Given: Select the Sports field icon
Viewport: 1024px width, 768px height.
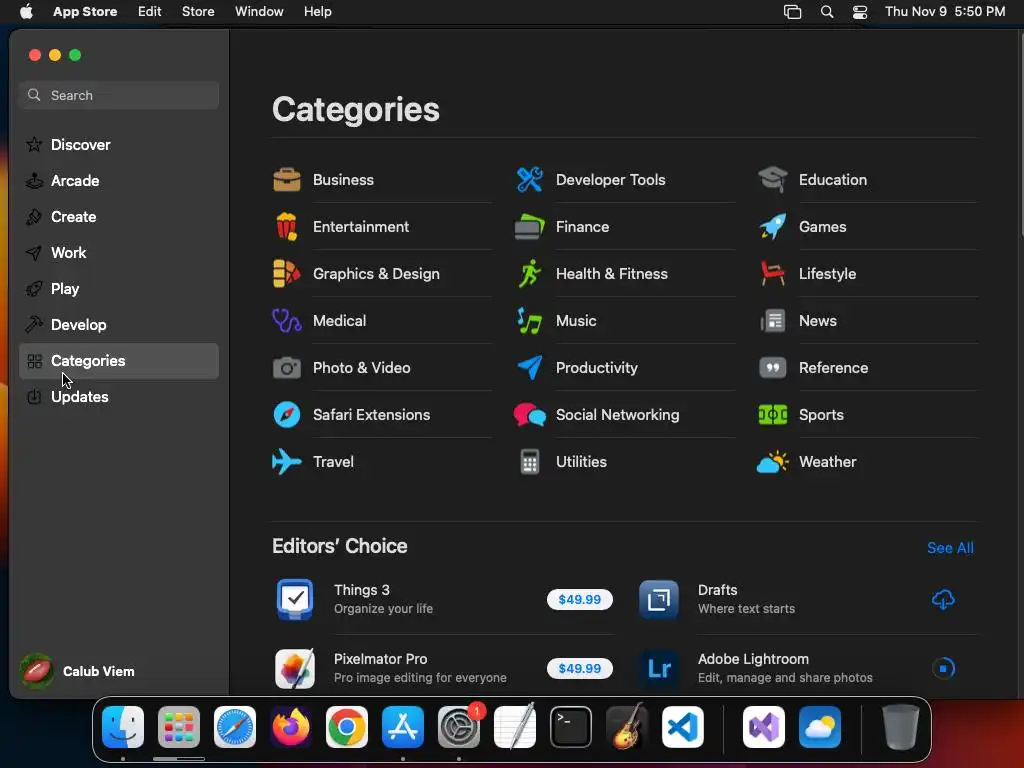Looking at the screenshot, I should [x=773, y=415].
